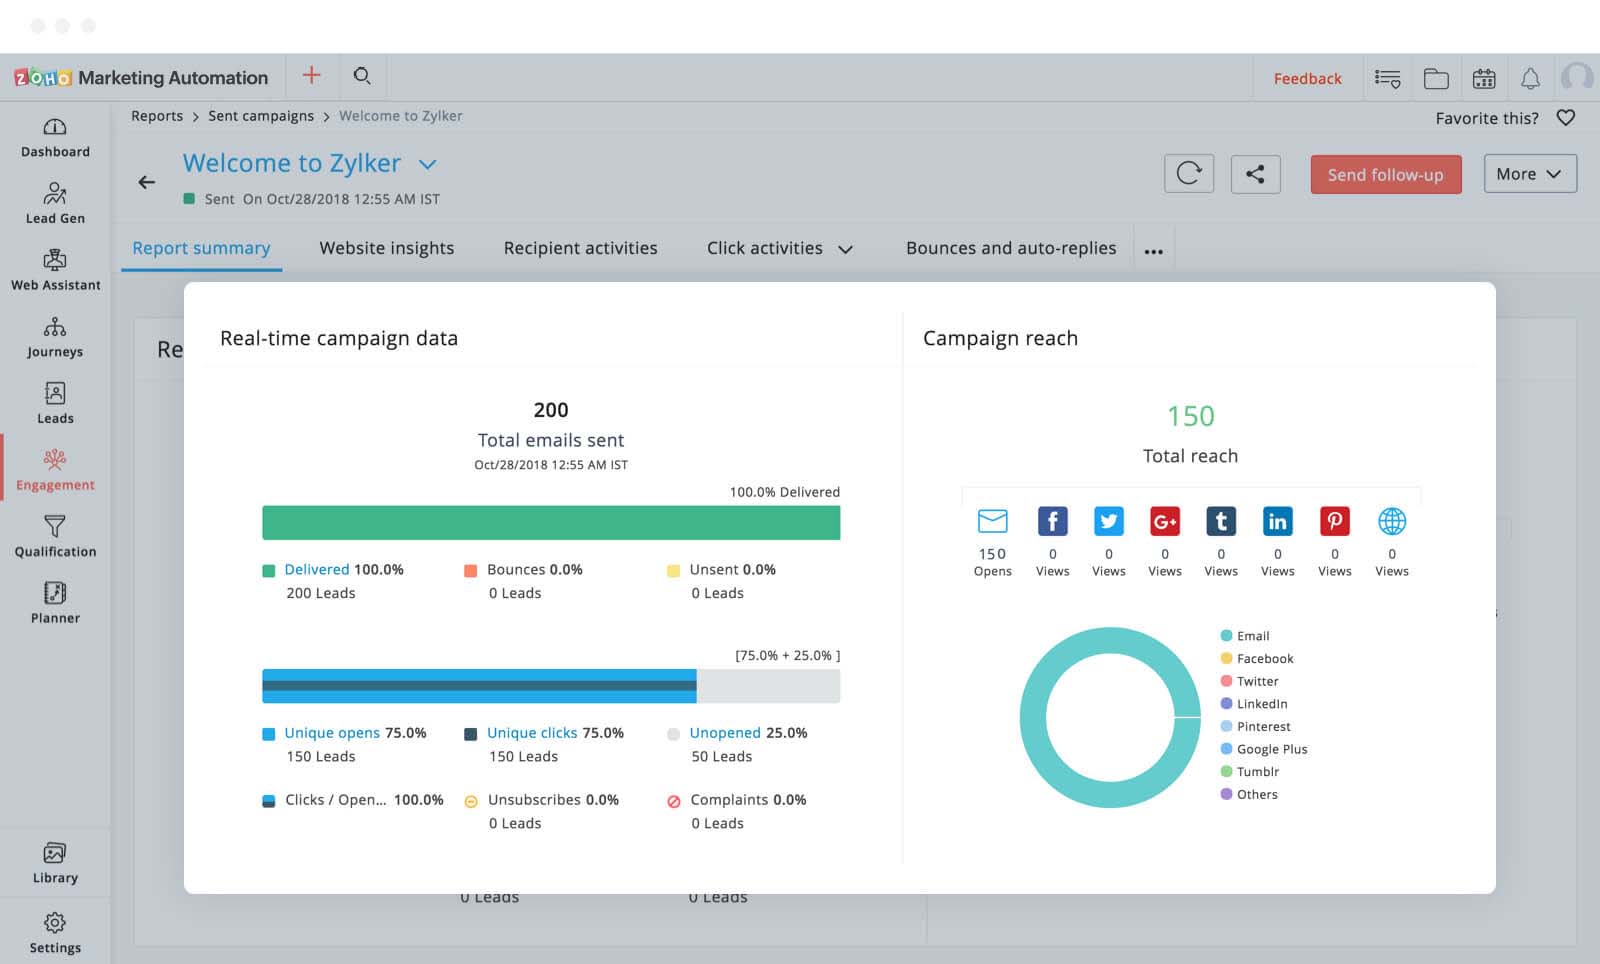Image resolution: width=1600 pixels, height=964 pixels.
Task: Expand the 'Welcome to Zylker' campaign dropdown
Action: (428, 164)
